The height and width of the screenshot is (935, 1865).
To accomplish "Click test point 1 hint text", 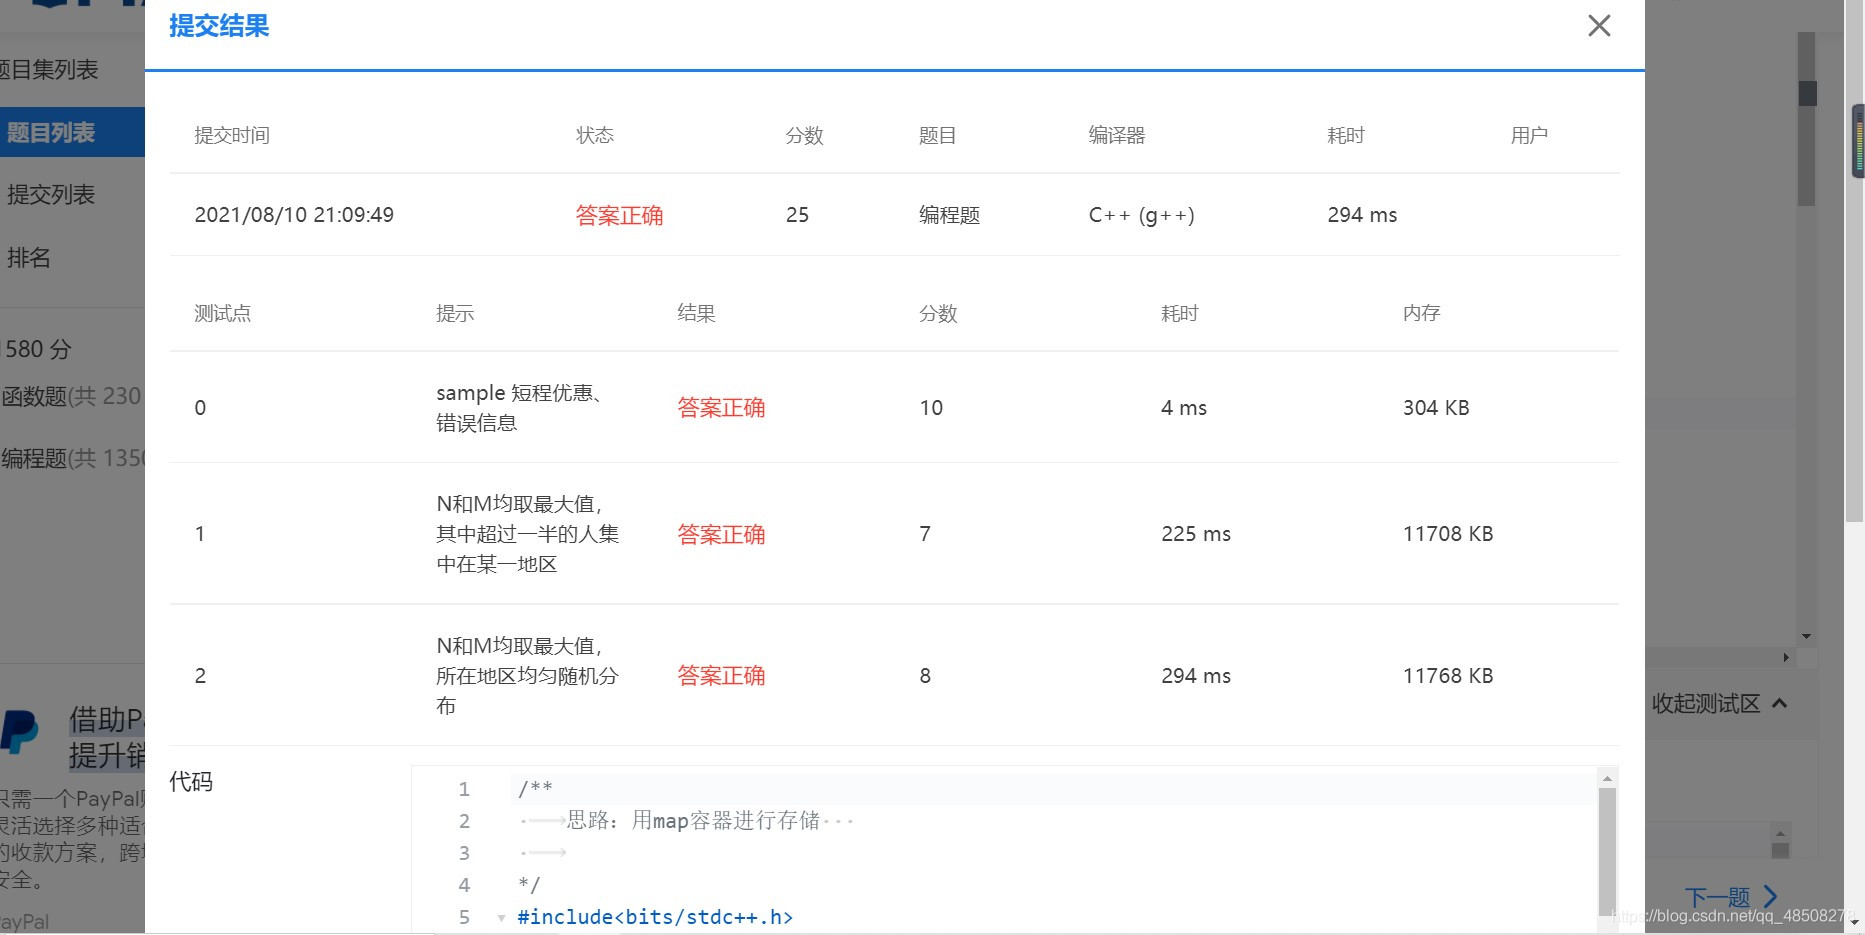I will coord(527,534).
